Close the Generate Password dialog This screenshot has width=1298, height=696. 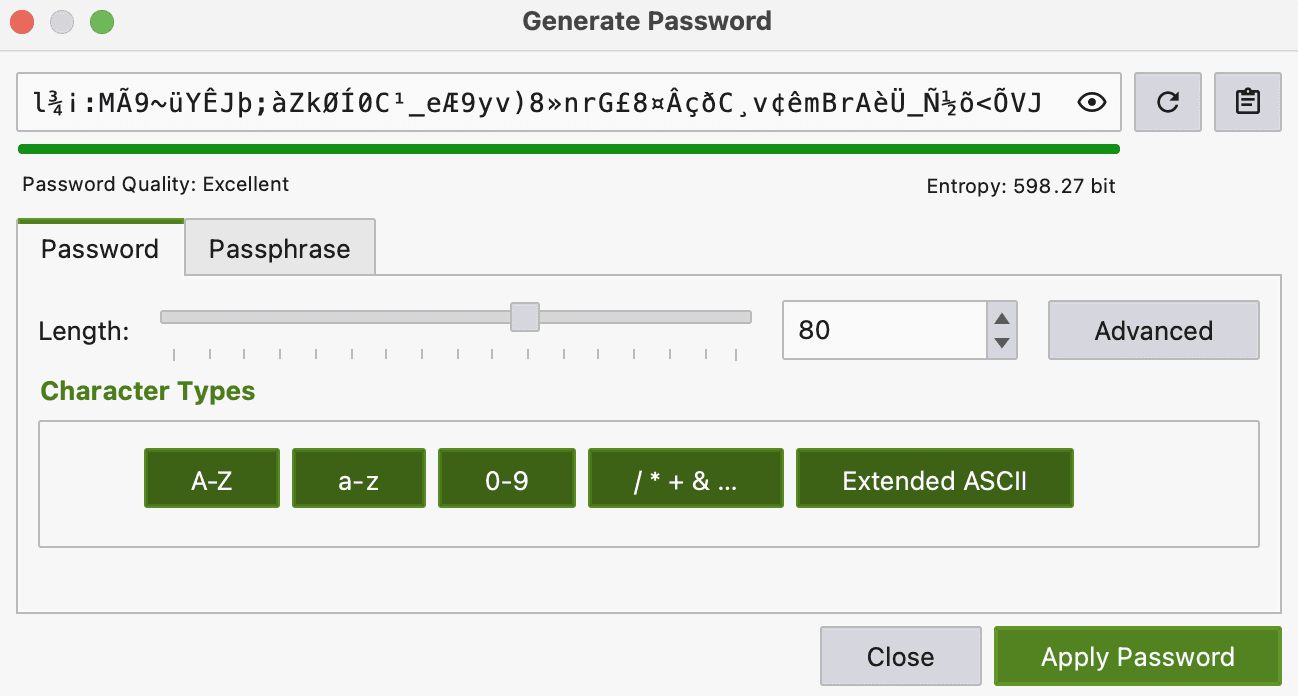pos(900,656)
